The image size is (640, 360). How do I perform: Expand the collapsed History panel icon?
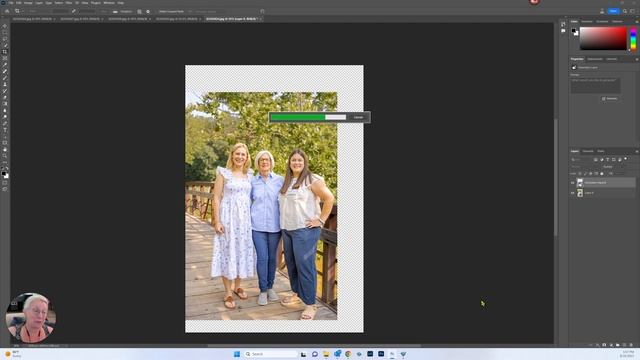tap(563, 24)
